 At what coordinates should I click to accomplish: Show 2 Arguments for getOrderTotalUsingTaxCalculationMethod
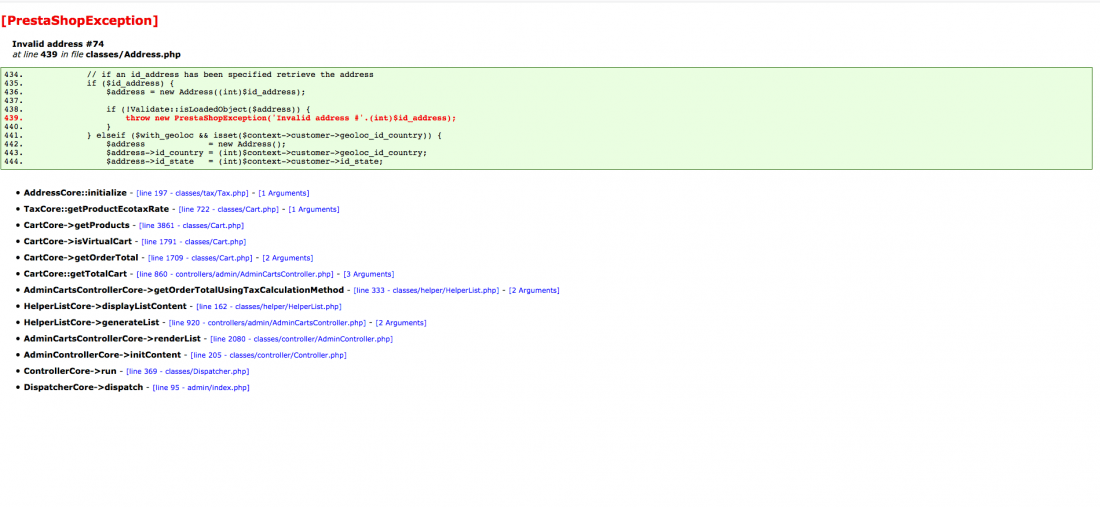click(534, 290)
